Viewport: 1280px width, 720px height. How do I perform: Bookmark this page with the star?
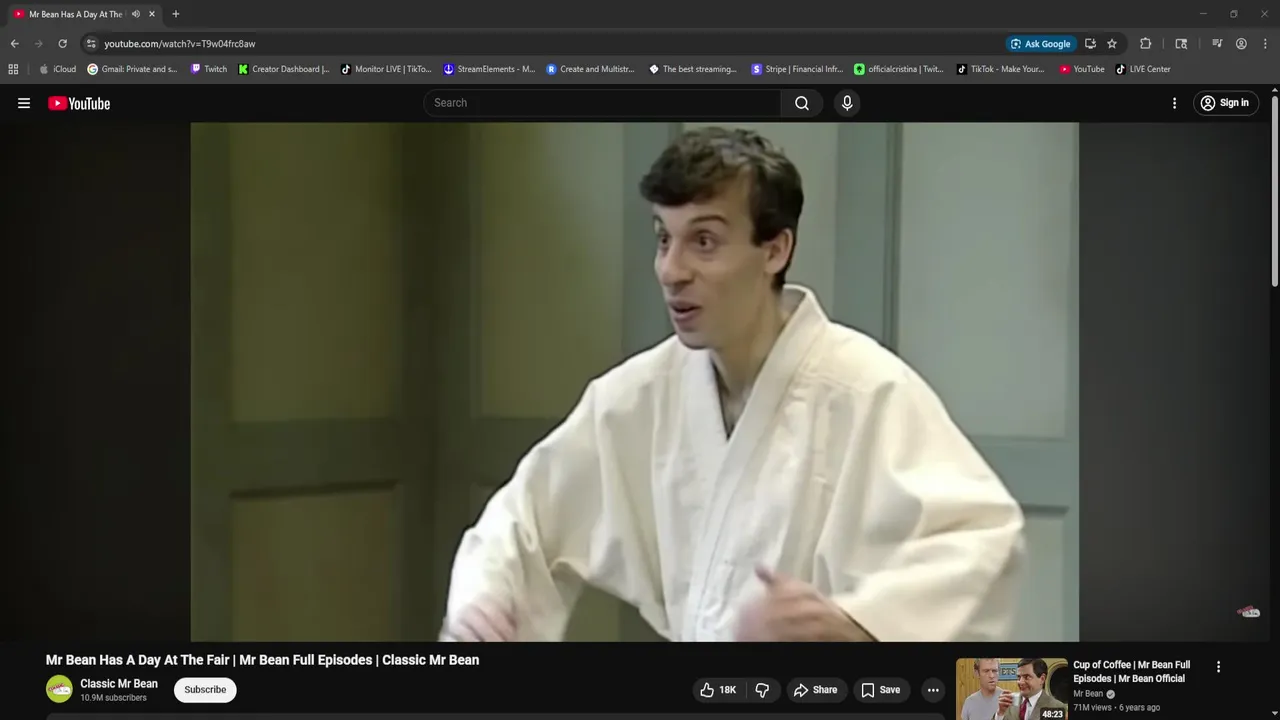click(1112, 44)
